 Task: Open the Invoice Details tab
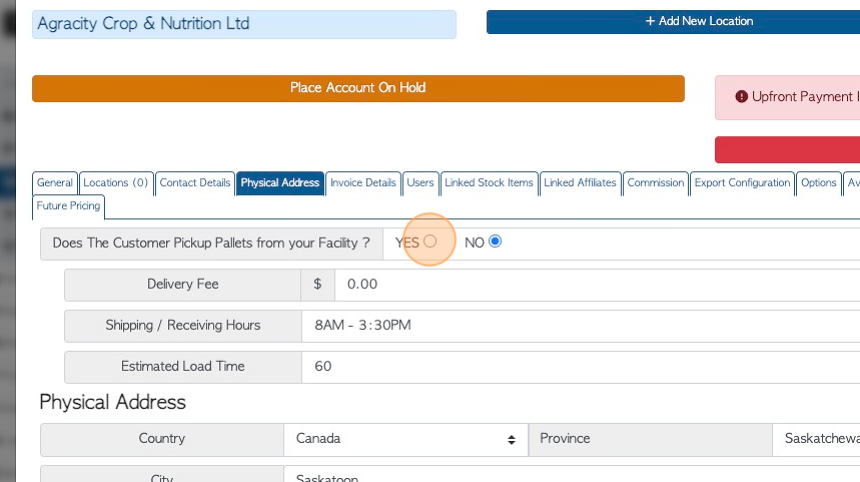coord(363,183)
